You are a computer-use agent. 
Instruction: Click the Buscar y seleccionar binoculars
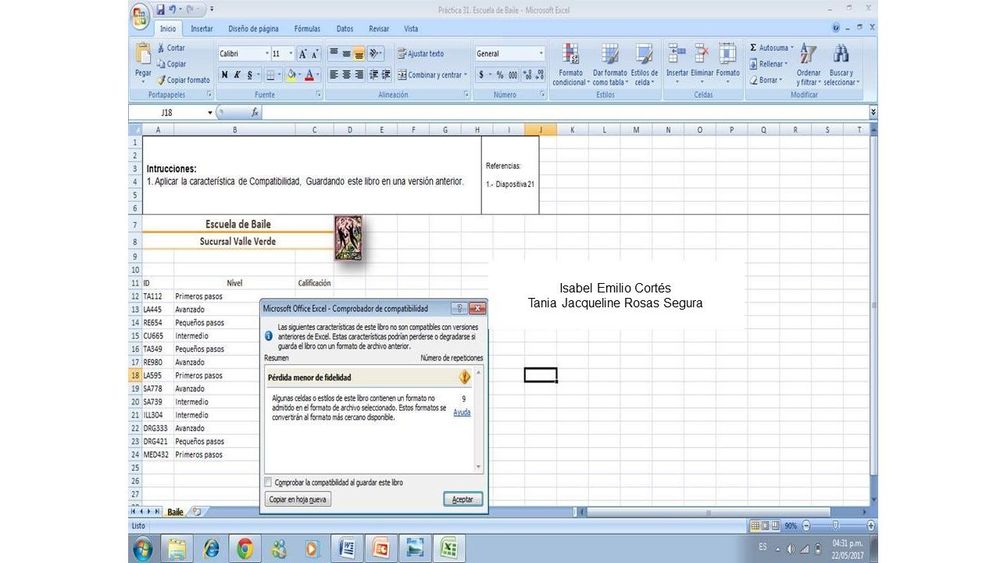(841, 55)
